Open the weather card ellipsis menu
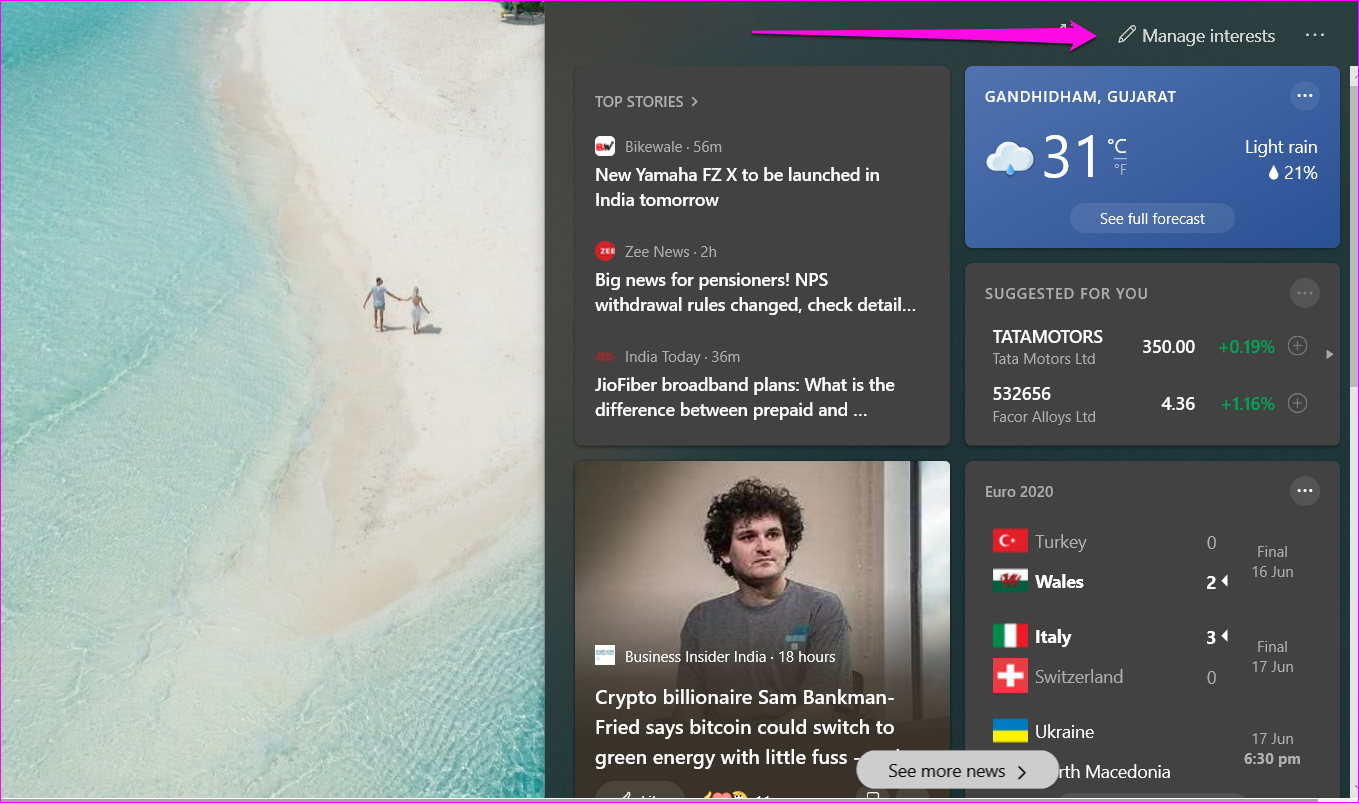Image resolution: width=1359 pixels, height=803 pixels. click(1305, 96)
